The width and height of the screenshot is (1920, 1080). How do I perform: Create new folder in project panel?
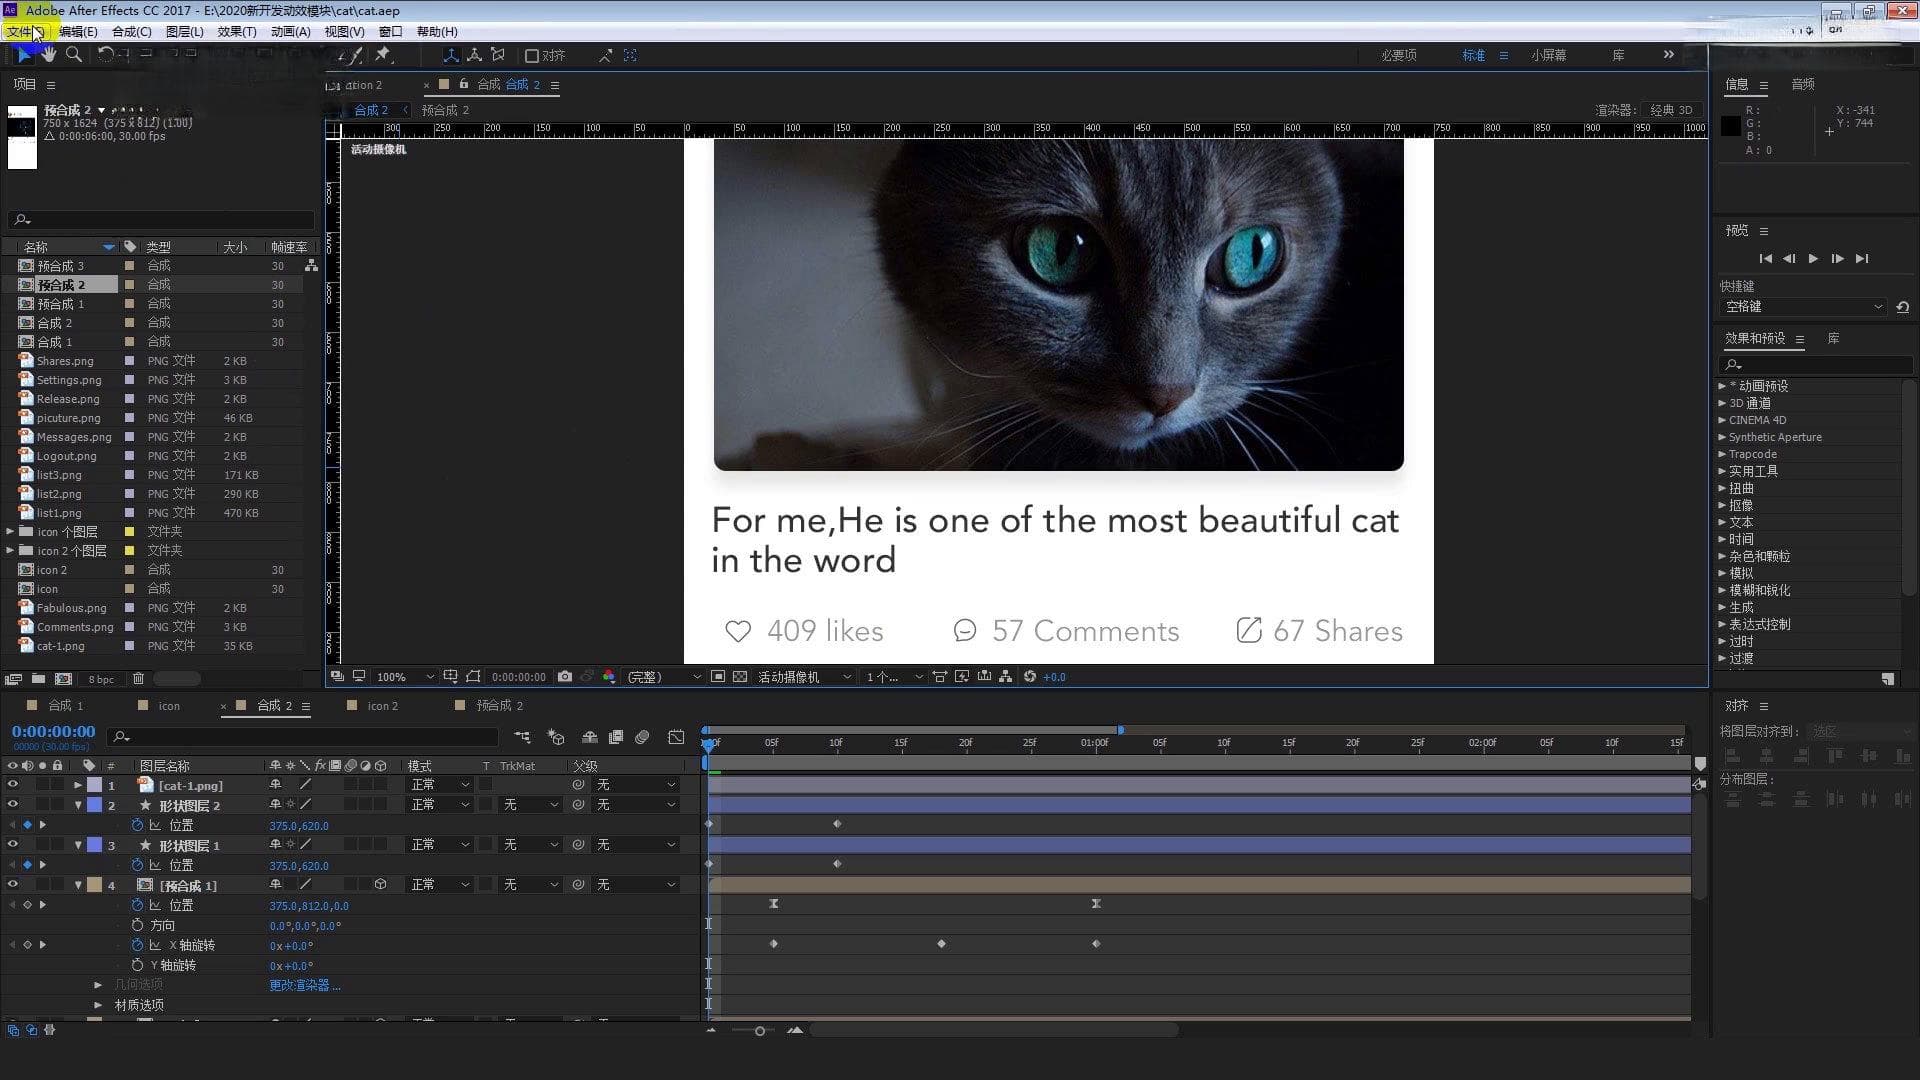[38, 679]
